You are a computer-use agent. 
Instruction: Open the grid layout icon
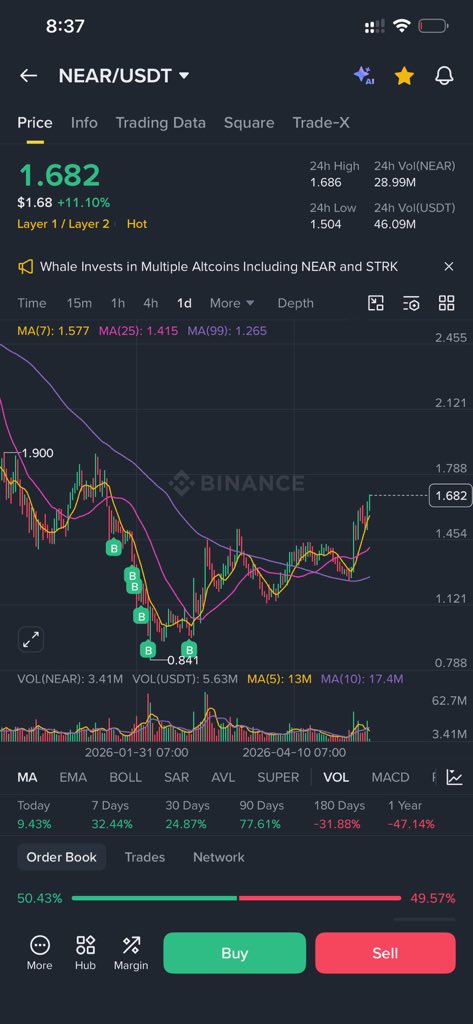pyautogui.click(x=446, y=303)
